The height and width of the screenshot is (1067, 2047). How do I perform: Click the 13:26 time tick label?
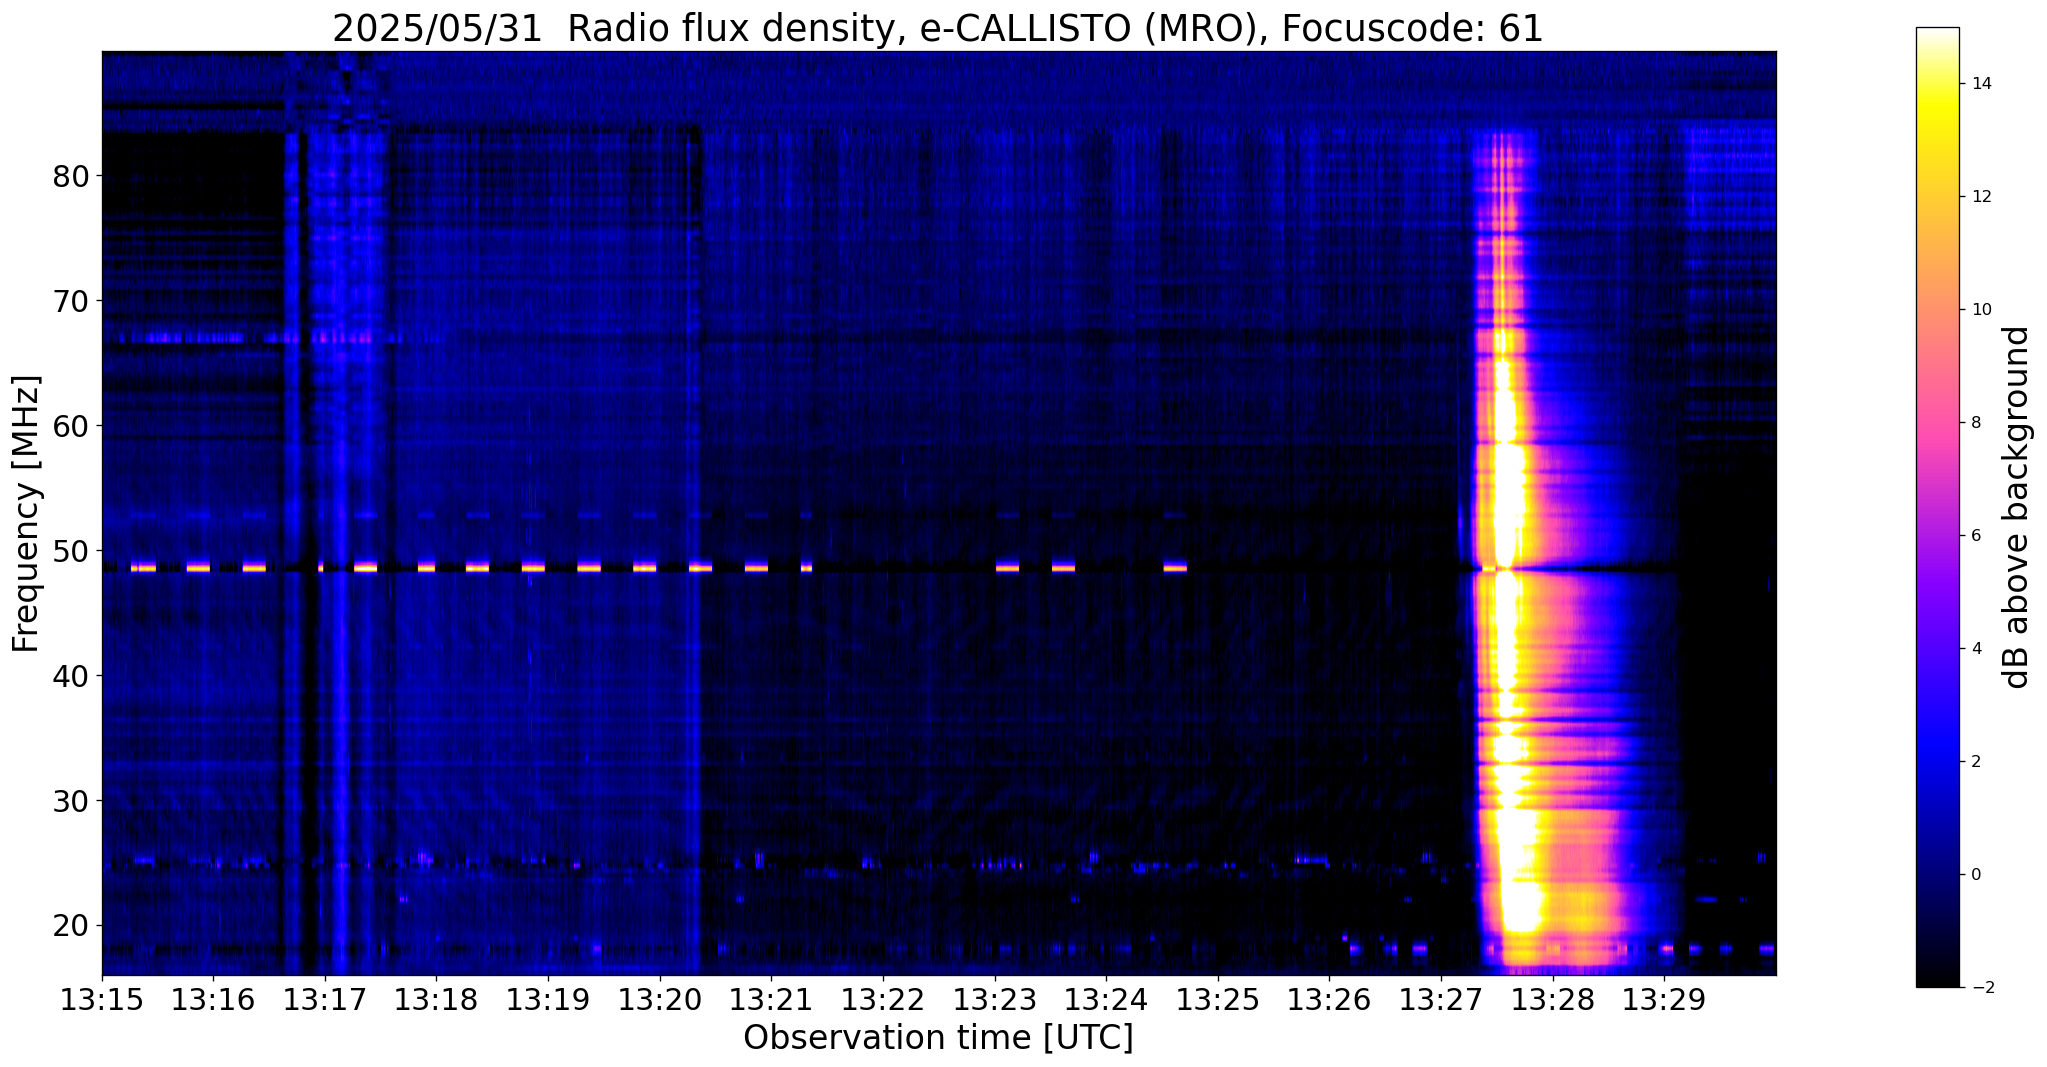(x=1329, y=1000)
